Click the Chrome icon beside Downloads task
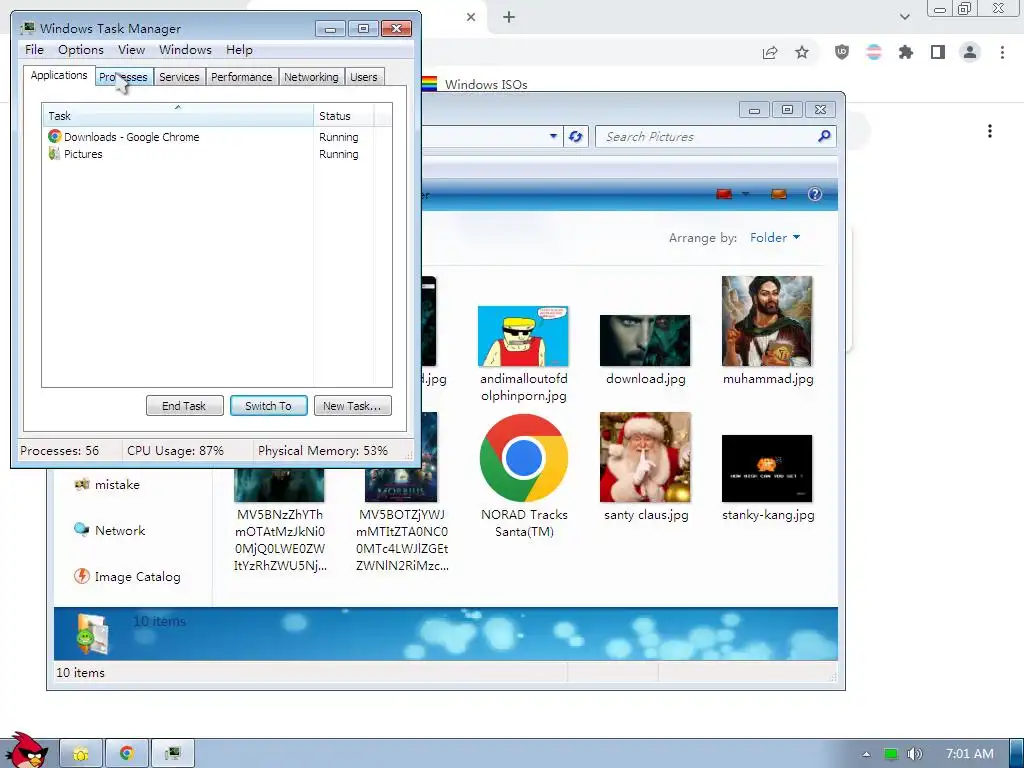 [x=54, y=136]
